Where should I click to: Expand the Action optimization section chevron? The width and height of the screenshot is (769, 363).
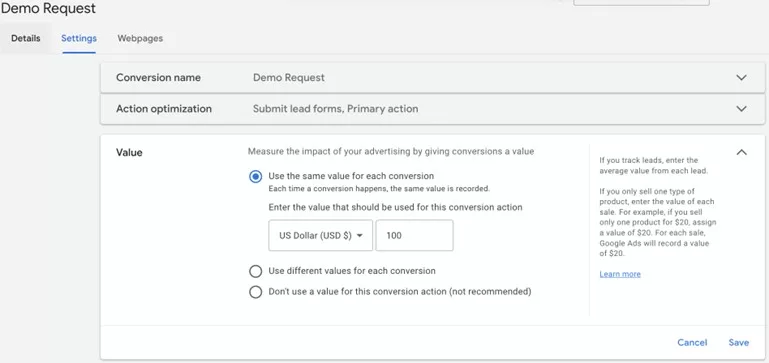coord(741,108)
